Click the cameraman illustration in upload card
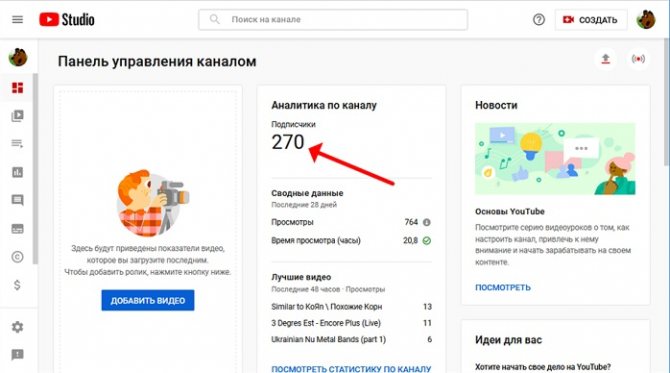The height and width of the screenshot is (373, 670). (x=153, y=203)
